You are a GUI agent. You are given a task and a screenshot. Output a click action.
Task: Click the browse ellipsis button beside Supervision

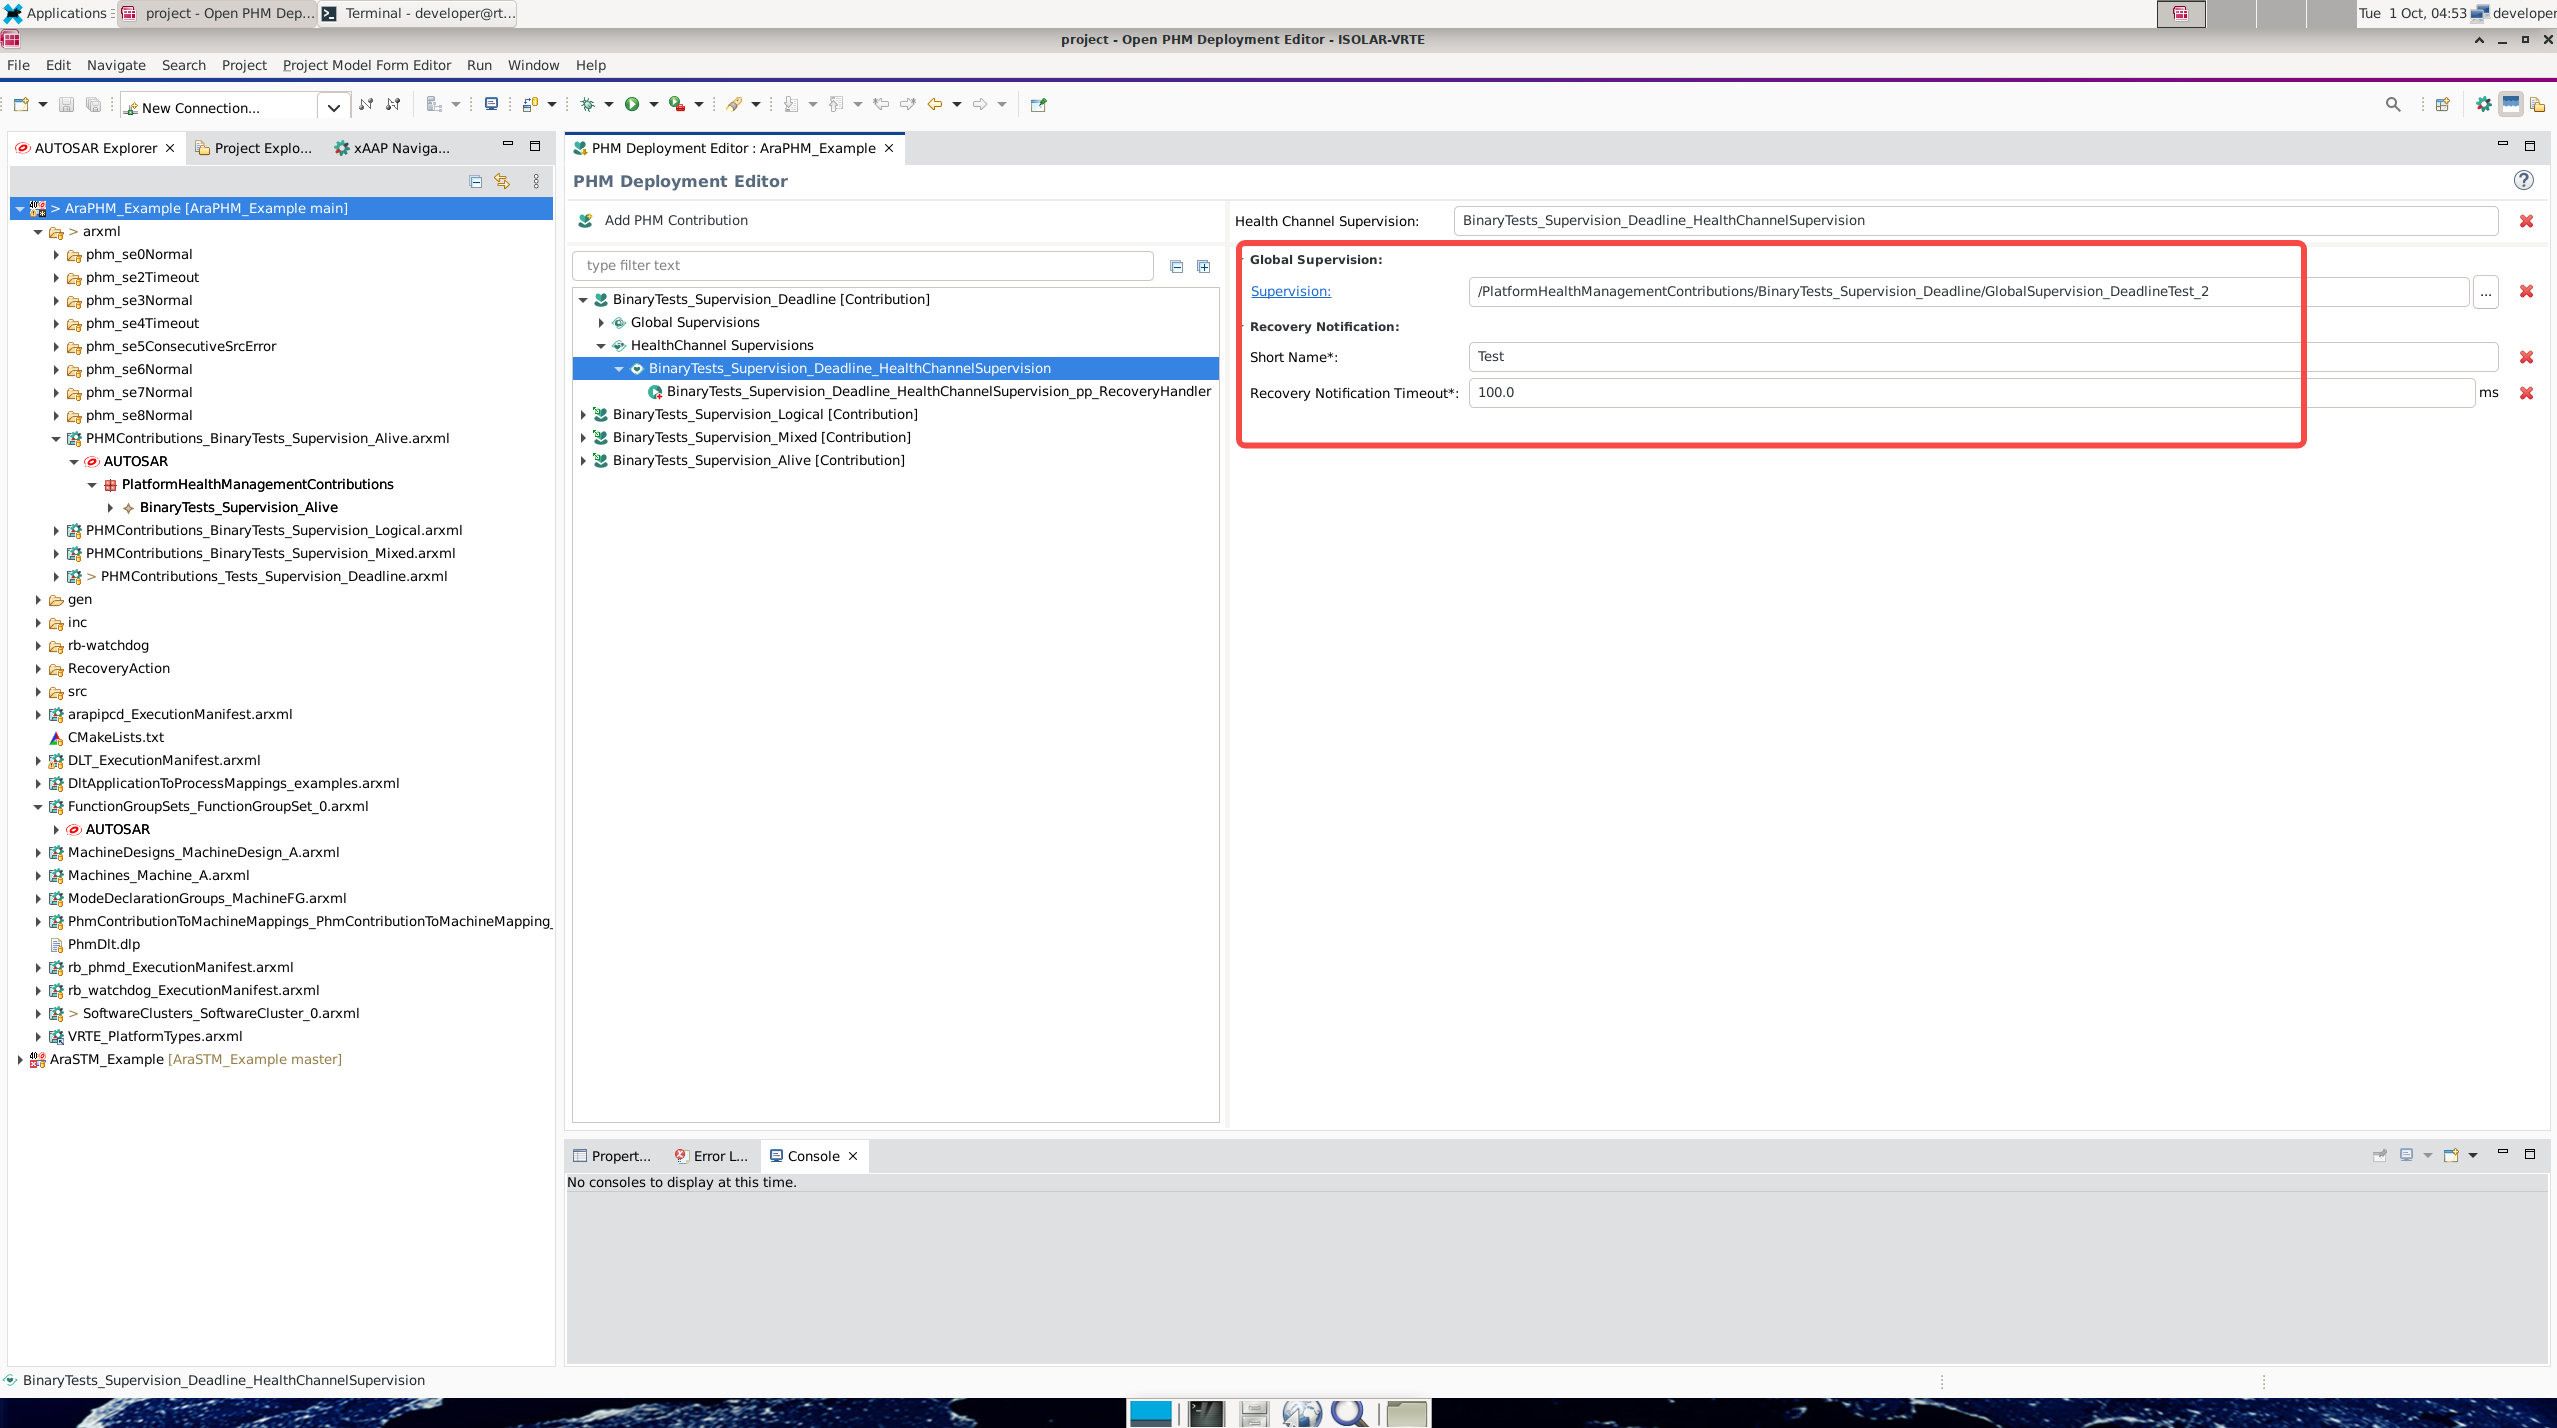2486,292
